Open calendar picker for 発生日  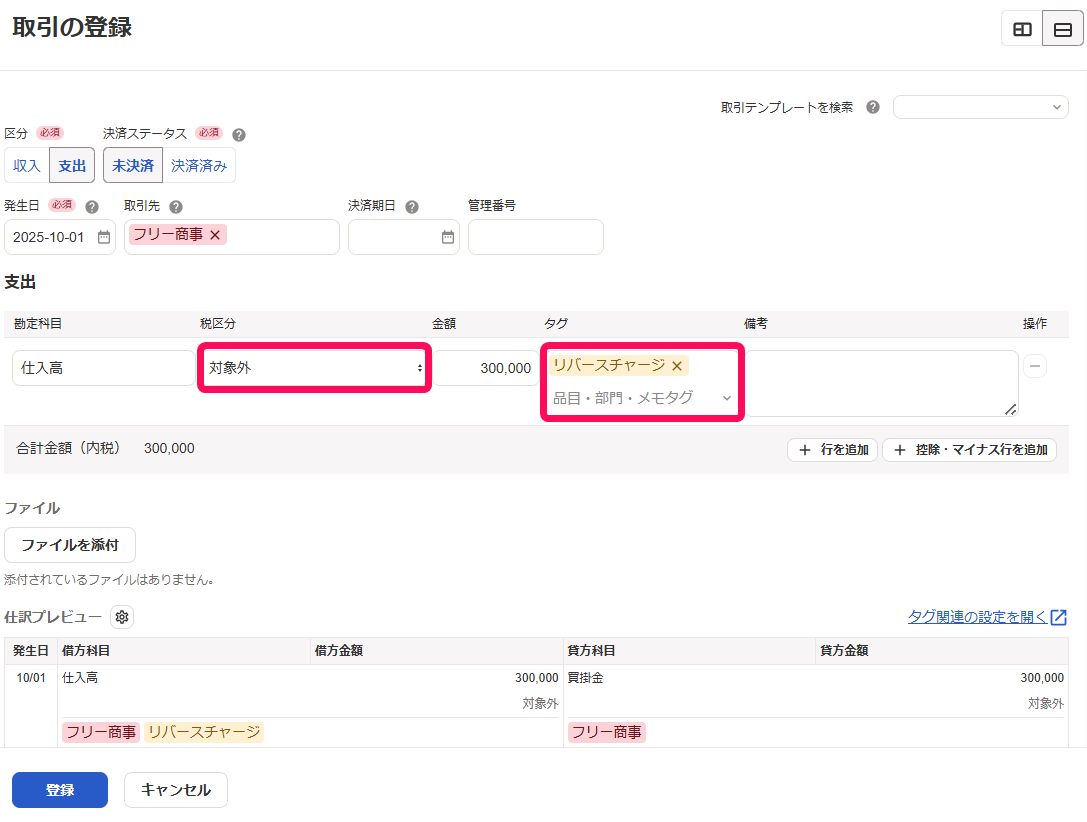click(103, 237)
